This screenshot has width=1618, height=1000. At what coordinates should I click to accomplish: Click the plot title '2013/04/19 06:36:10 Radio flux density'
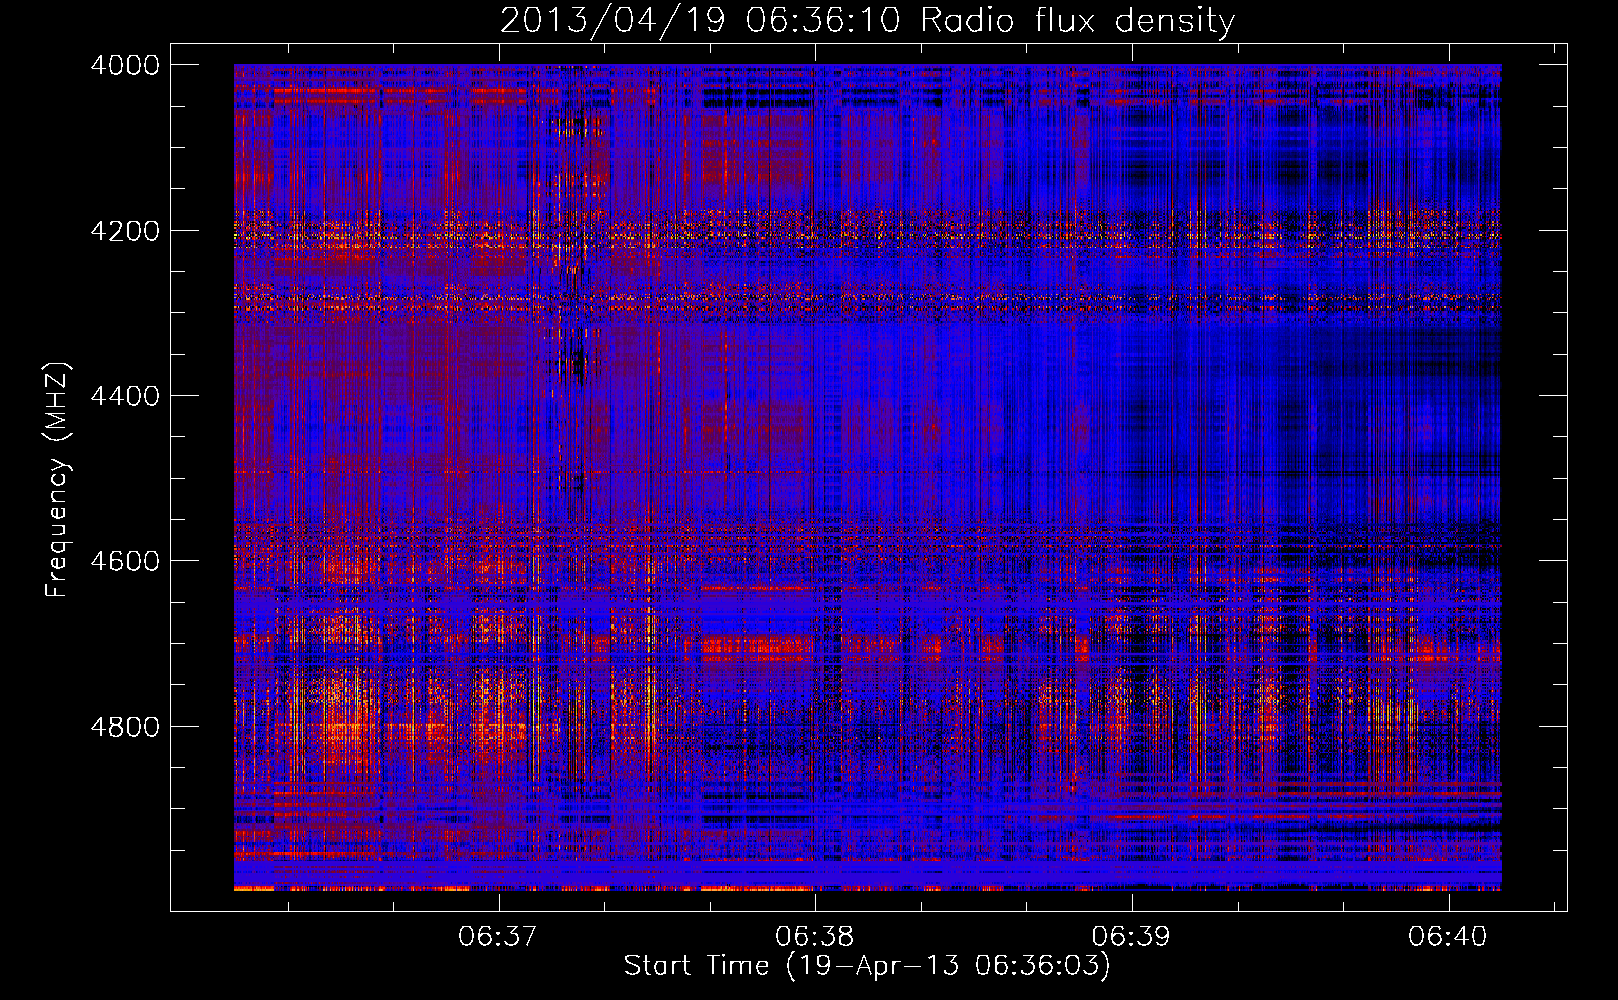(x=867, y=21)
